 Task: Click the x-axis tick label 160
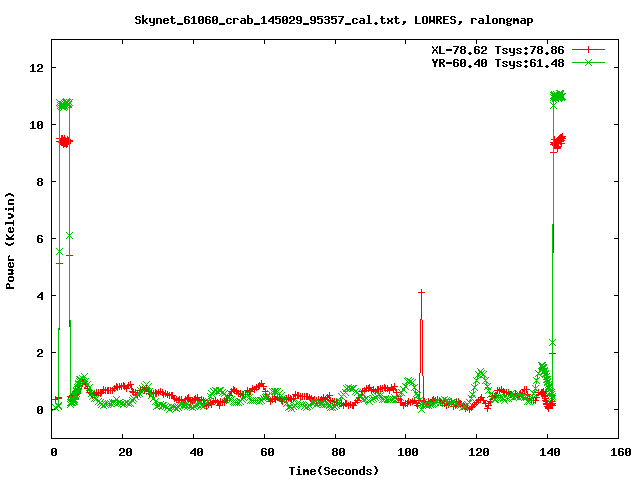(618, 452)
